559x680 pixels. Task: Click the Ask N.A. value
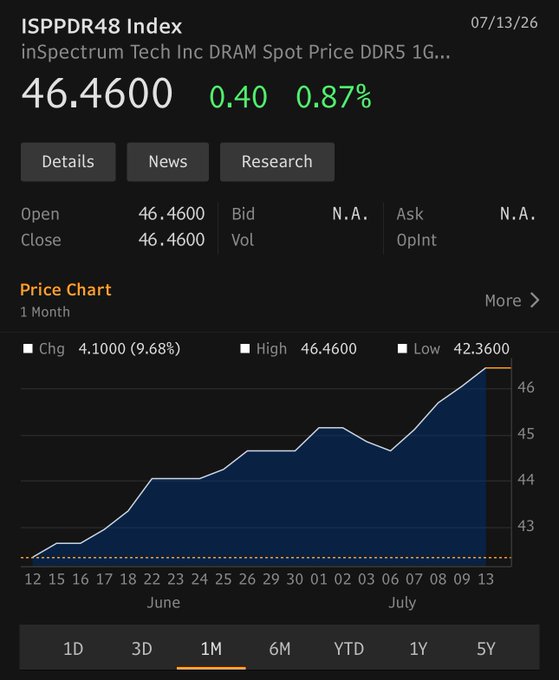[x=518, y=214]
